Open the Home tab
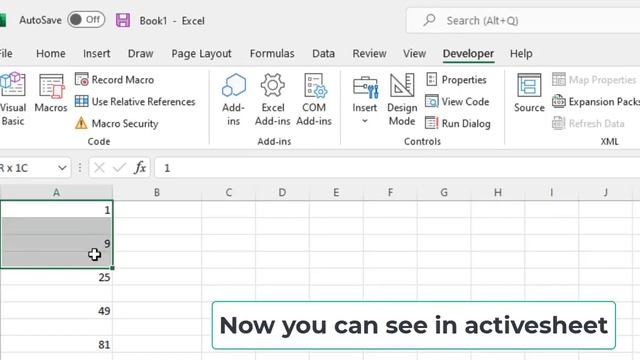This screenshot has width=640, height=360. point(51,53)
